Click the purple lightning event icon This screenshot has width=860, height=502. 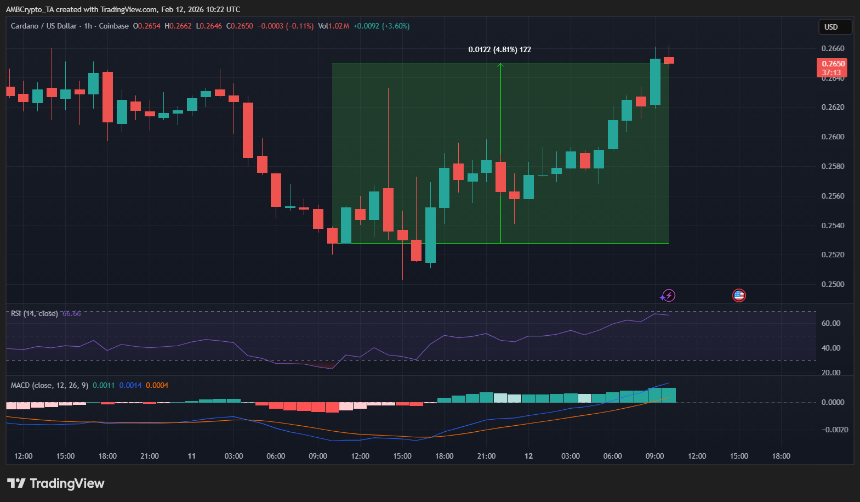(668, 295)
